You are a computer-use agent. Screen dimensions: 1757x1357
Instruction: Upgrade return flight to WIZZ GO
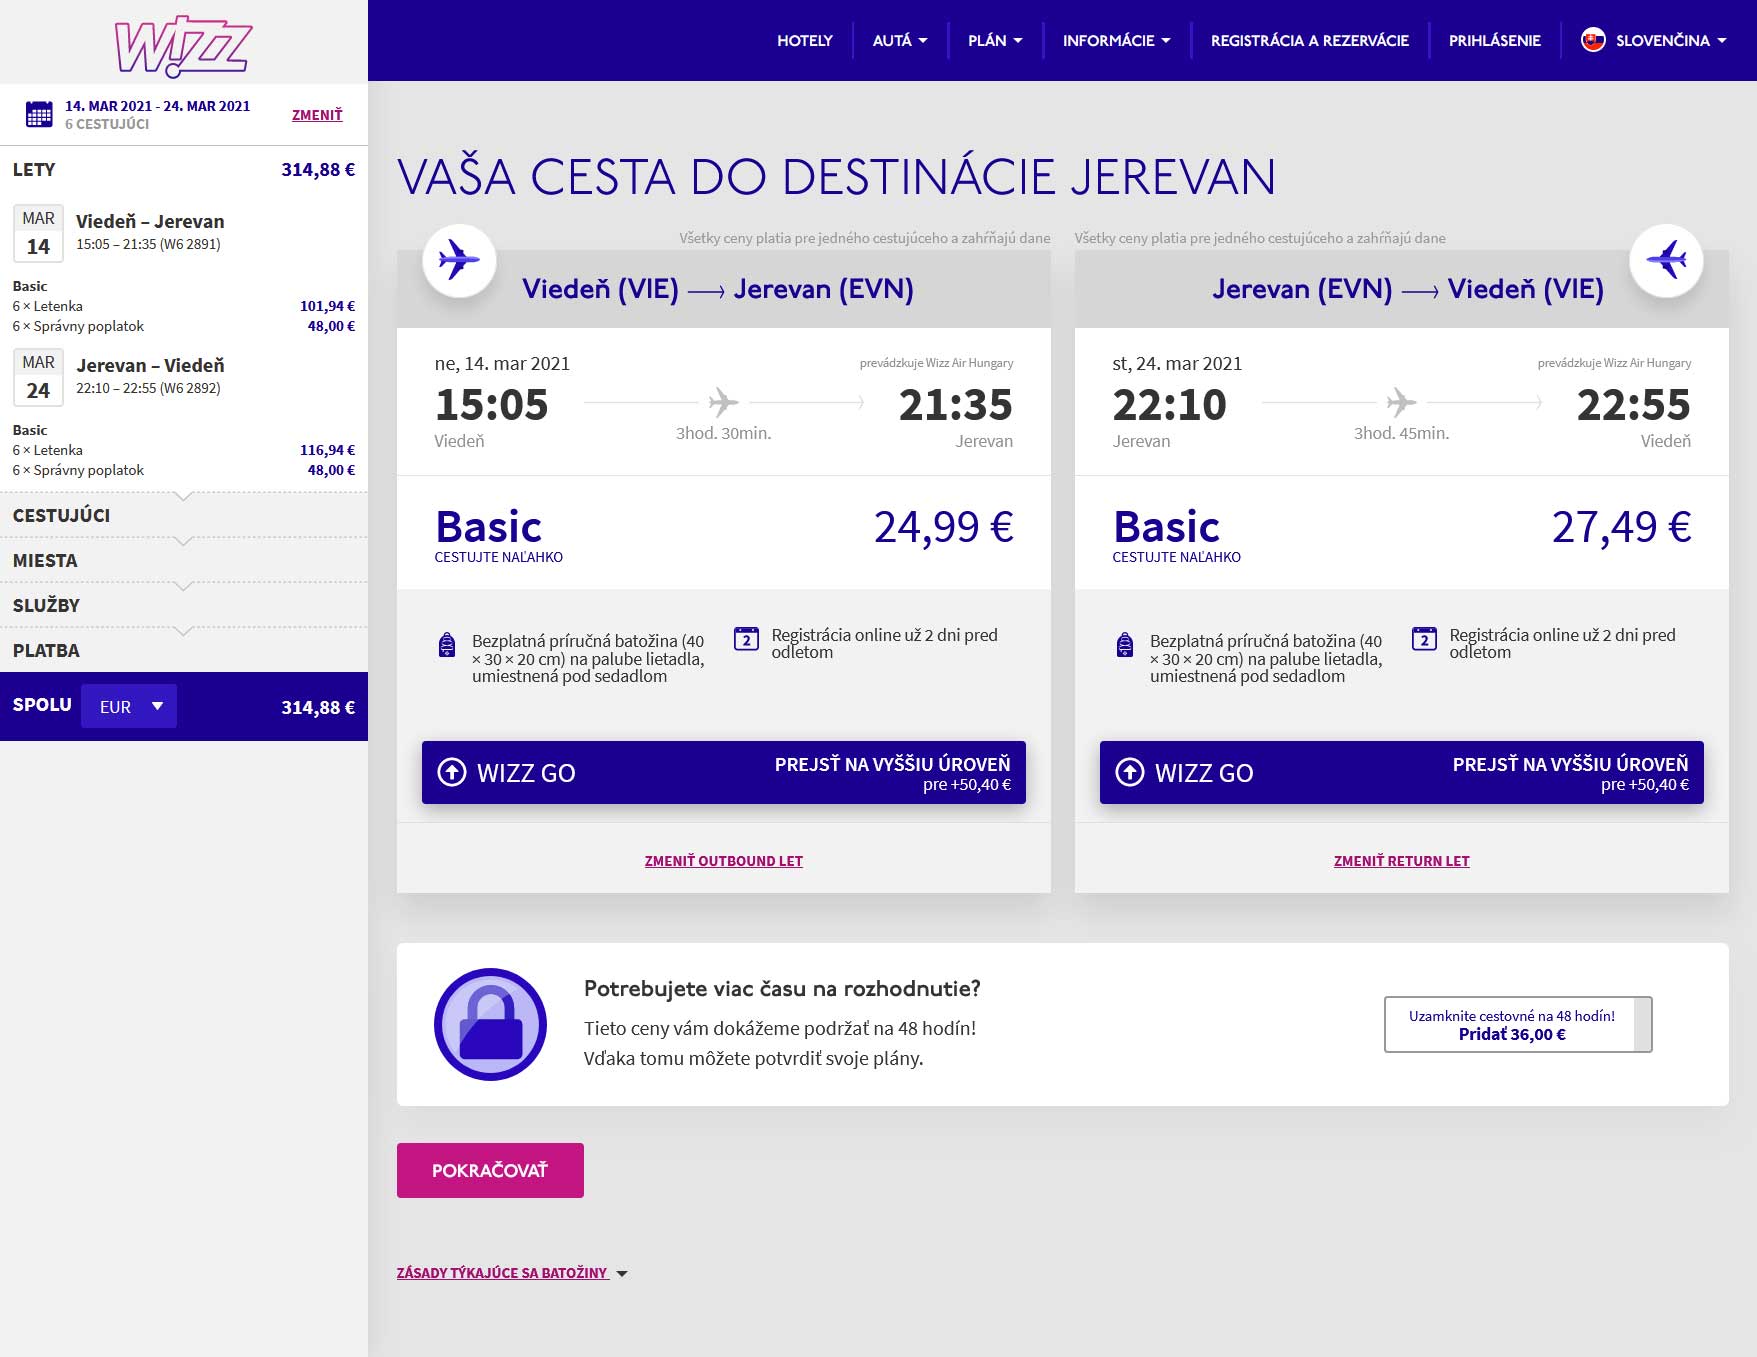pyautogui.click(x=1402, y=772)
